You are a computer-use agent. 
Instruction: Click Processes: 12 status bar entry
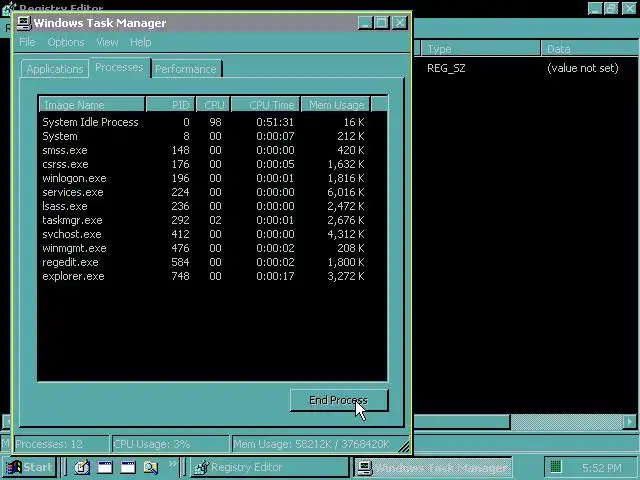(x=61, y=444)
